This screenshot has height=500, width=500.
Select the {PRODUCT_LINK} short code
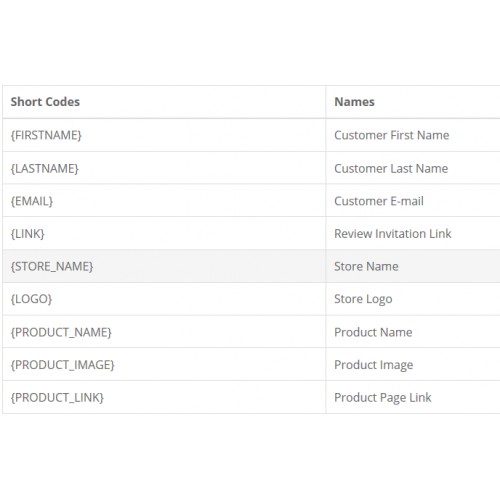[x=57, y=398]
